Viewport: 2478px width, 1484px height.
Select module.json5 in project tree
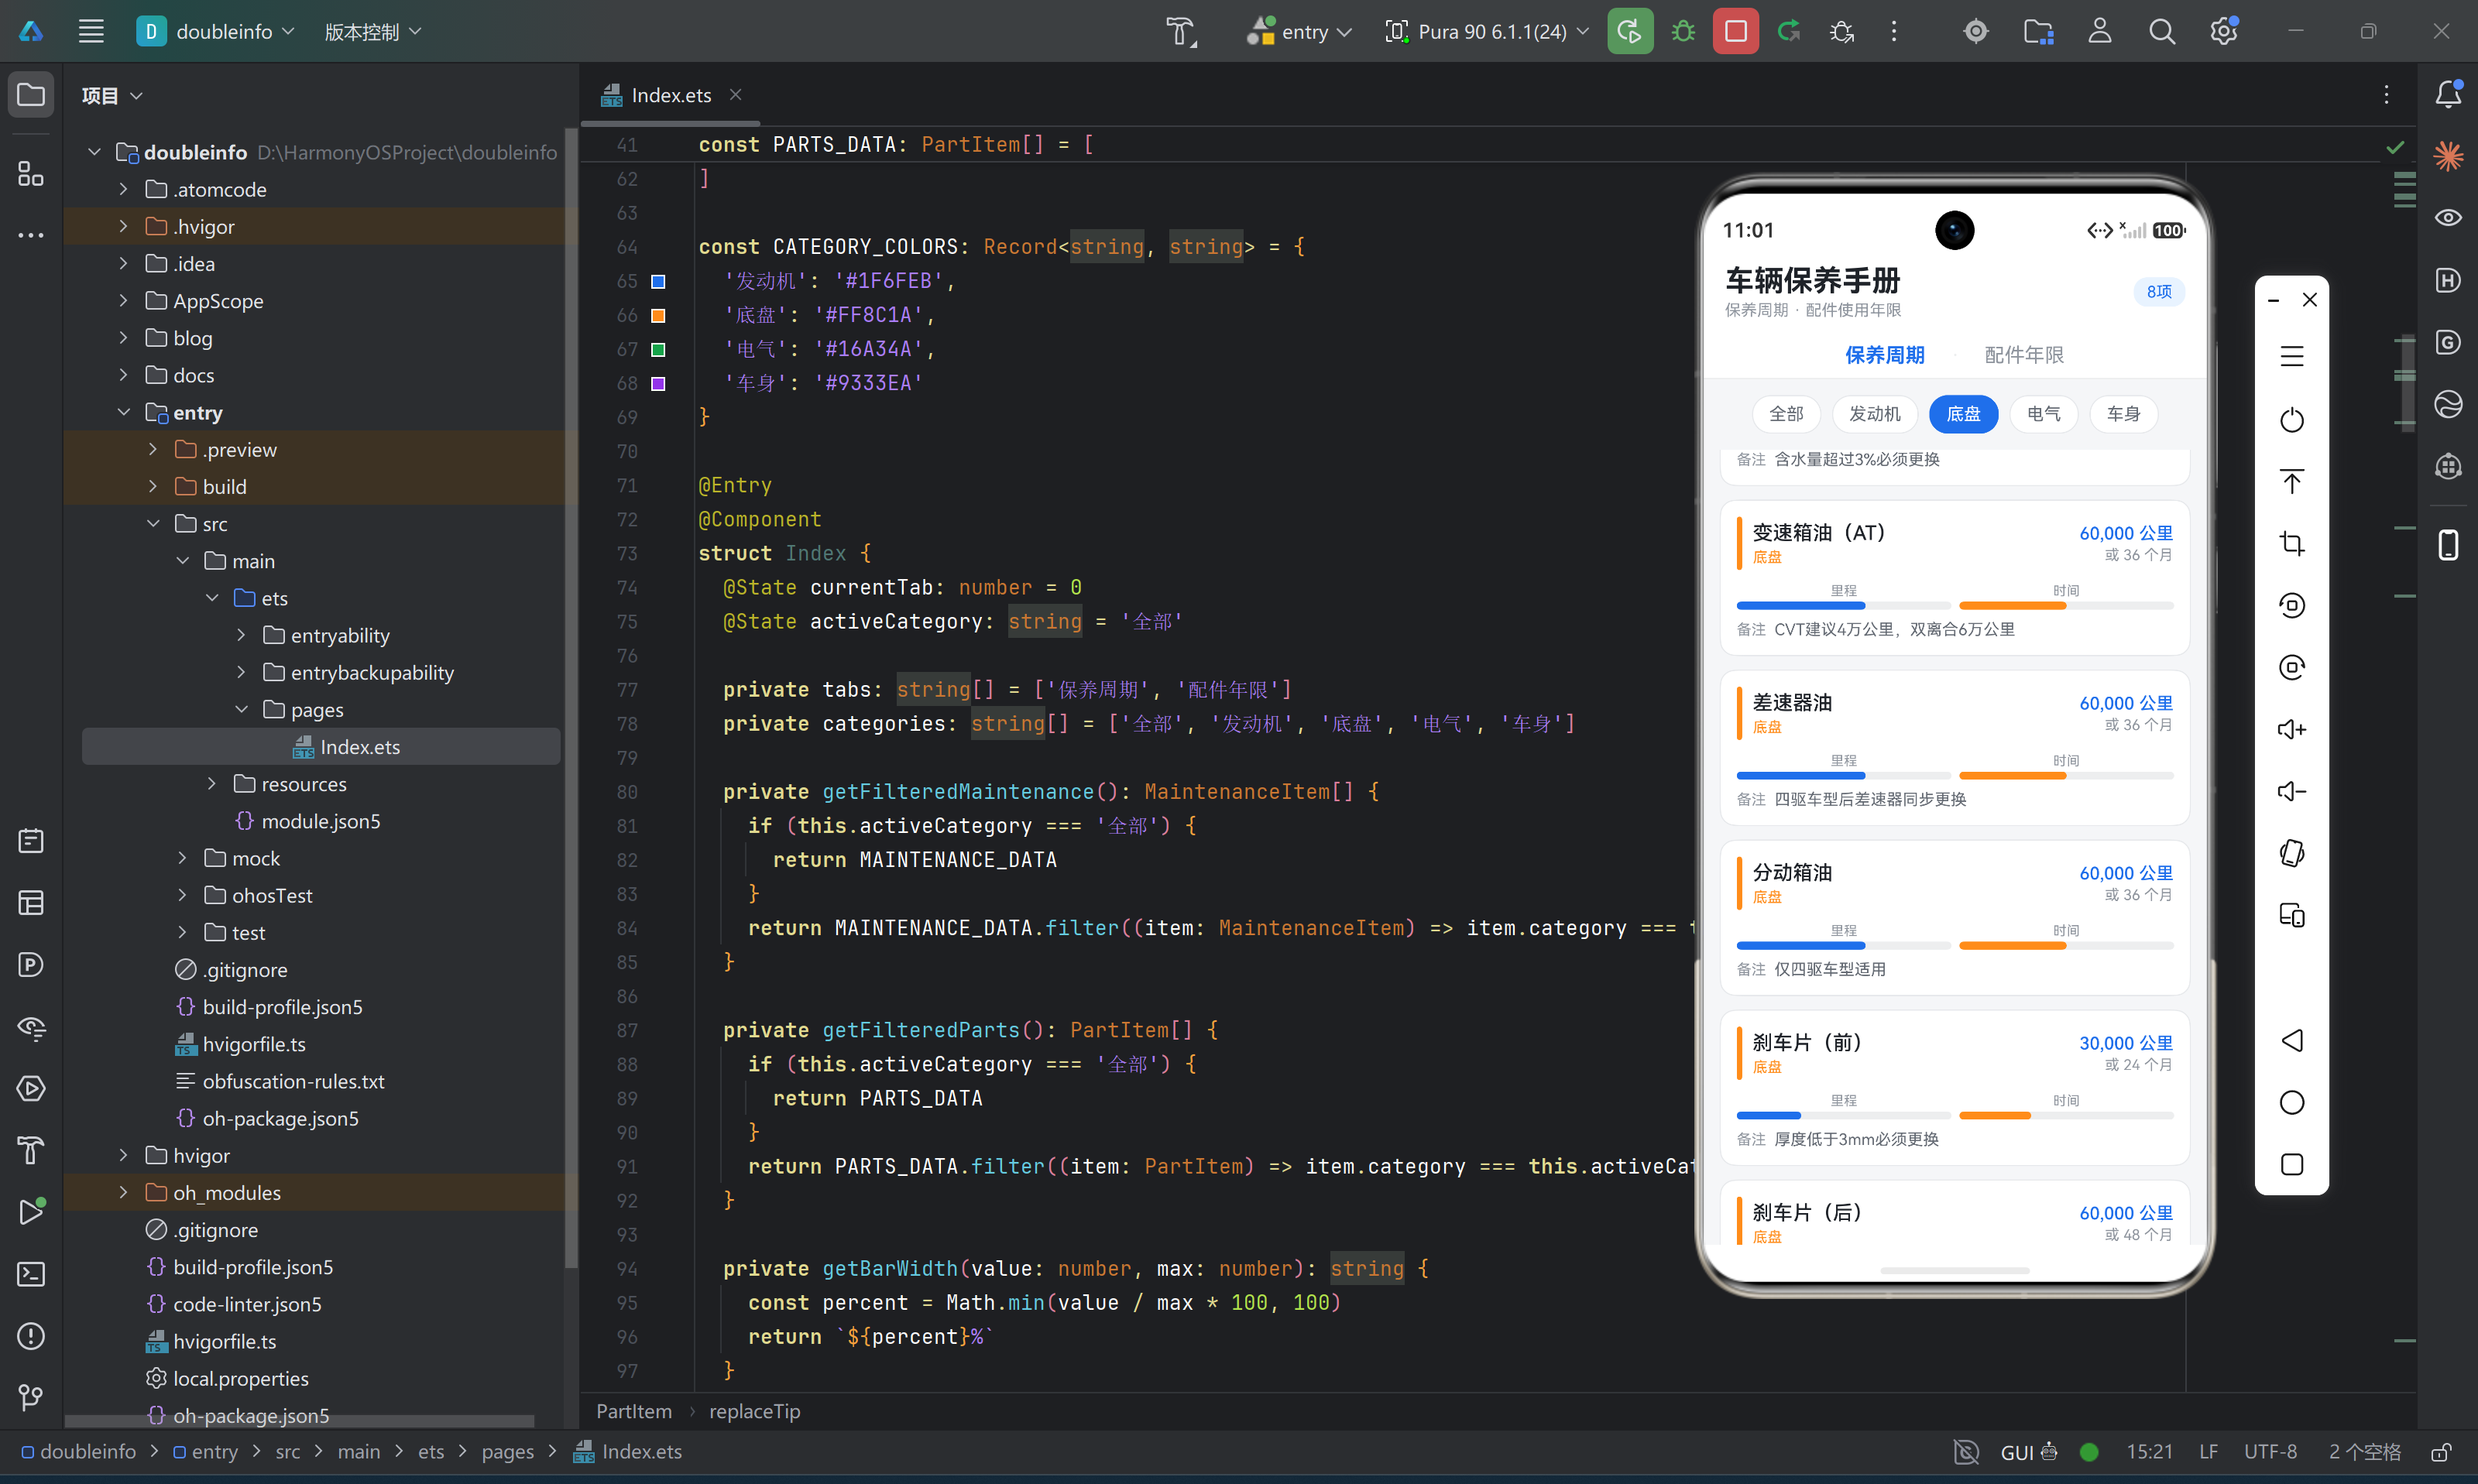click(320, 821)
